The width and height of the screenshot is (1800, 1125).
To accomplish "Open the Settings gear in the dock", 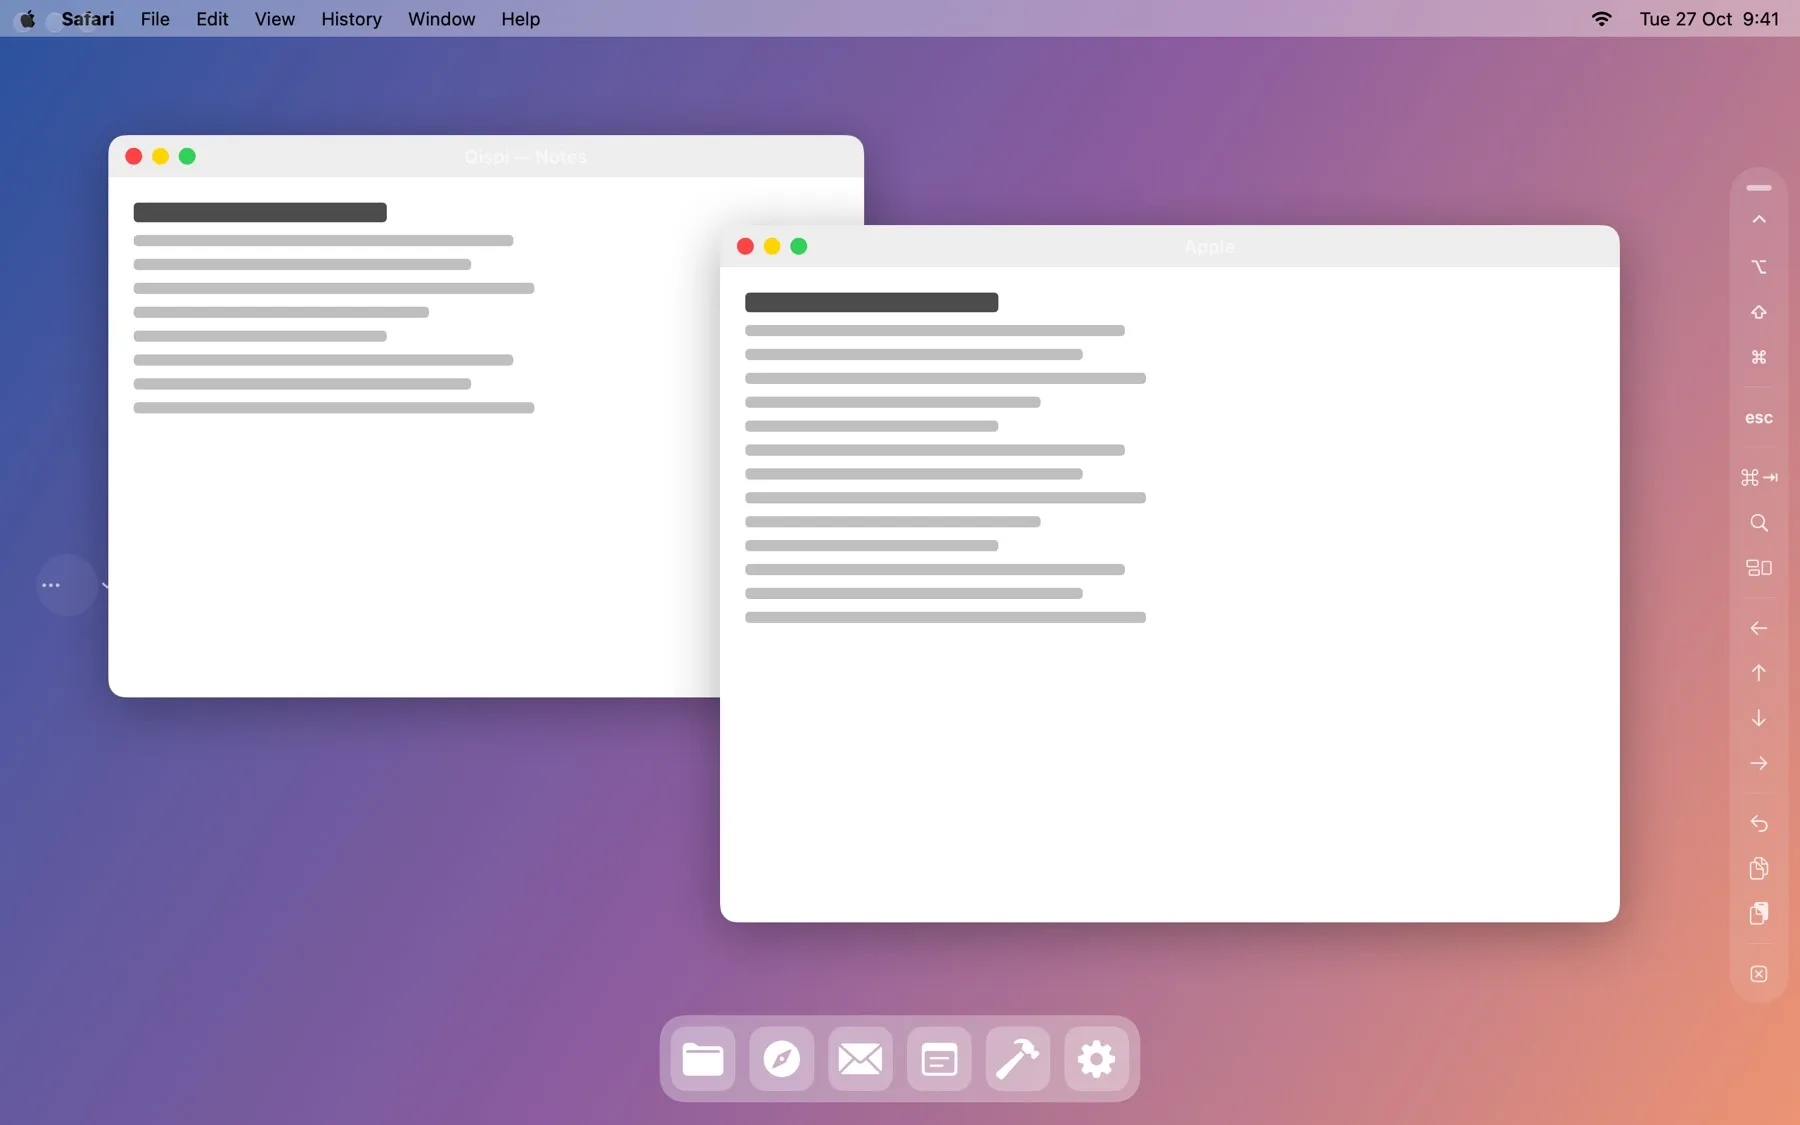I will pyautogui.click(x=1096, y=1059).
